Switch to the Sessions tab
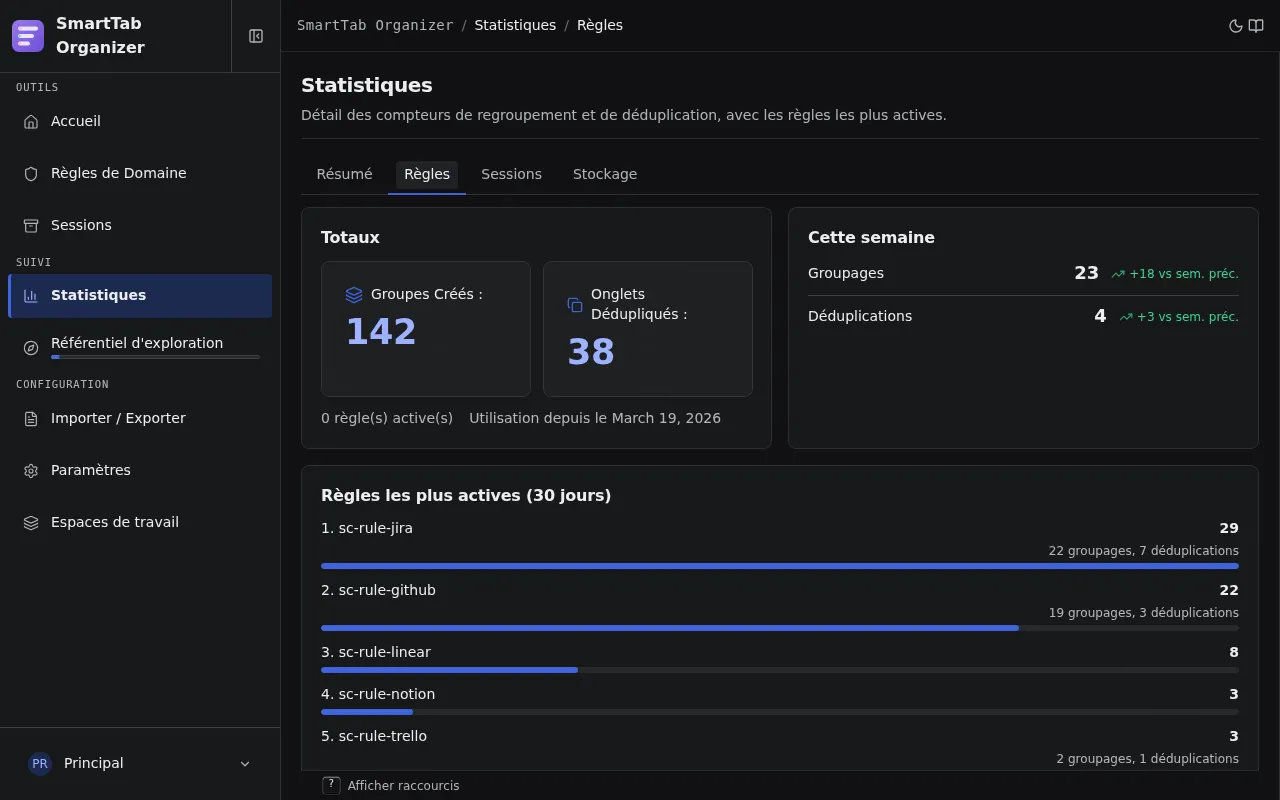Image resolution: width=1280 pixels, height=800 pixels. 511,175
